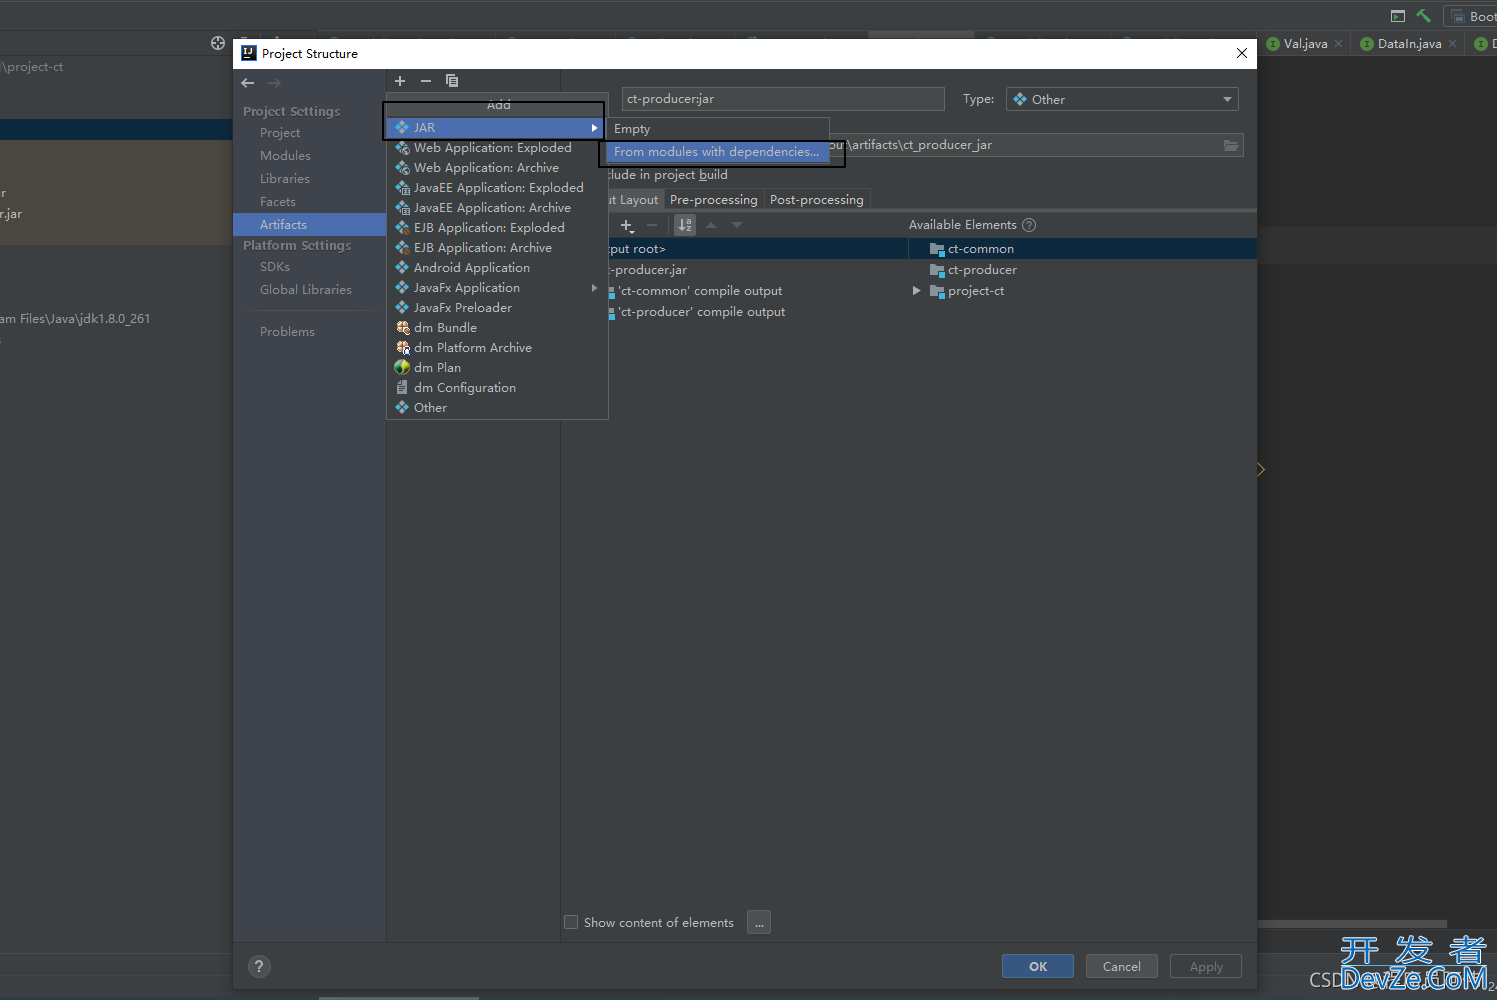1497x1000 pixels.
Task: Select dm Platform Archive entry
Action: pyautogui.click(x=497, y=348)
